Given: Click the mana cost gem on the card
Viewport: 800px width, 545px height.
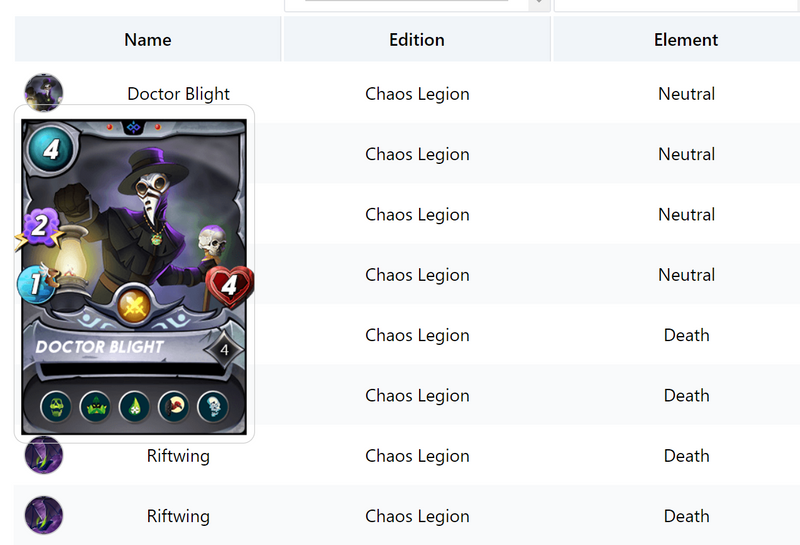Looking at the screenshot, I should 43,152.
